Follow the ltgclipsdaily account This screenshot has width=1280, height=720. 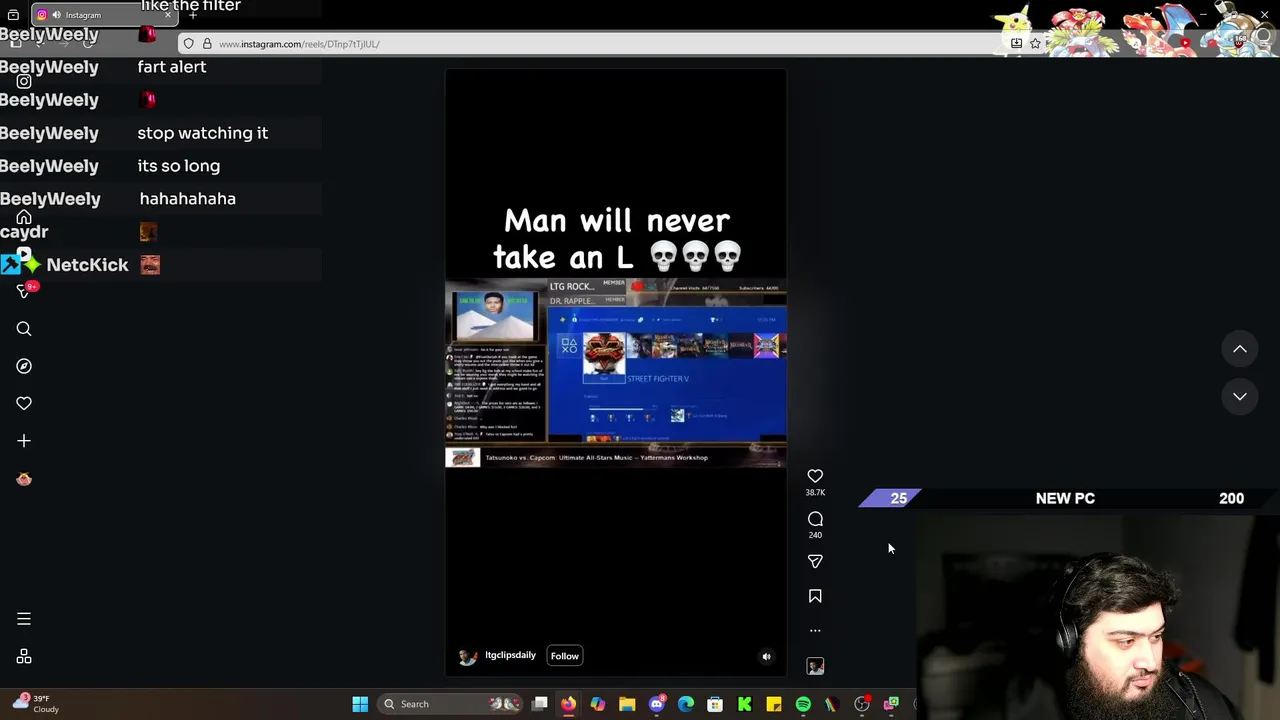click(x=565, y=656)
